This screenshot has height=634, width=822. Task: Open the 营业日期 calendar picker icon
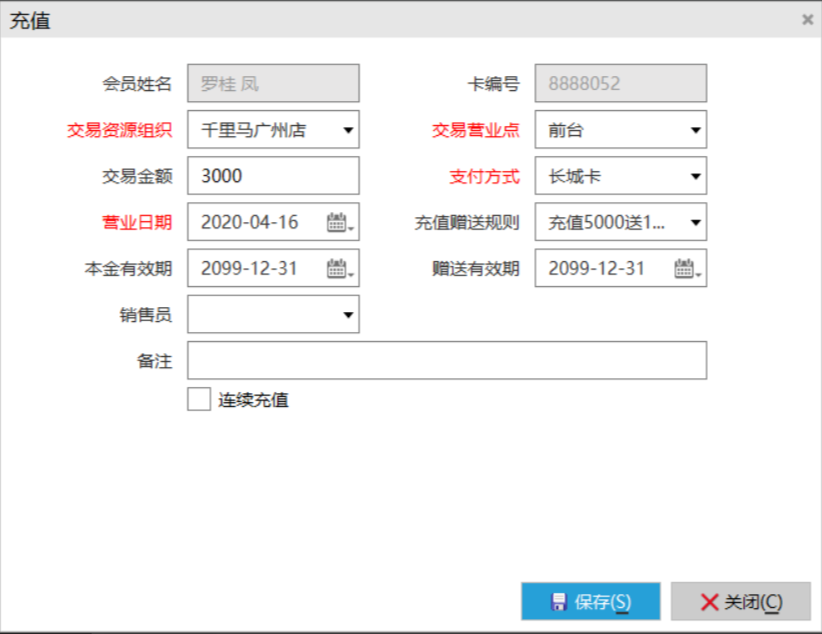click(x=338, y=222)
